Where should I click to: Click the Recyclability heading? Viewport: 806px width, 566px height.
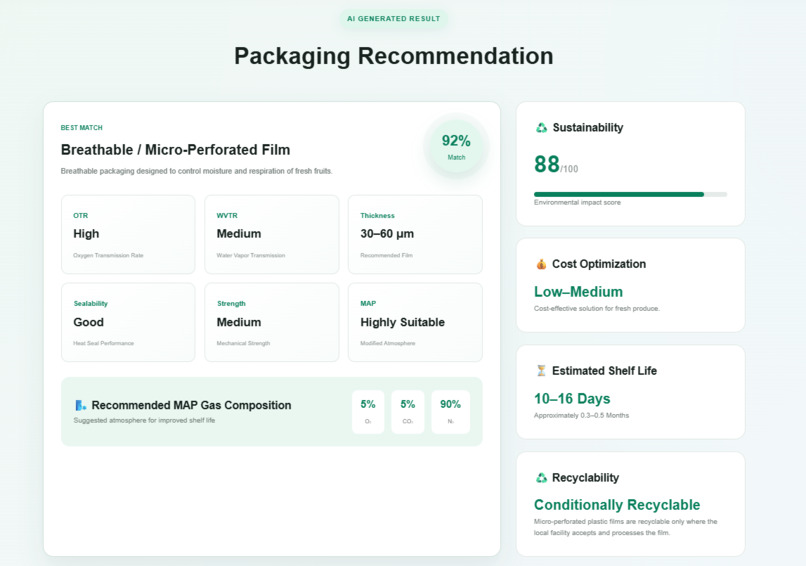585,478
